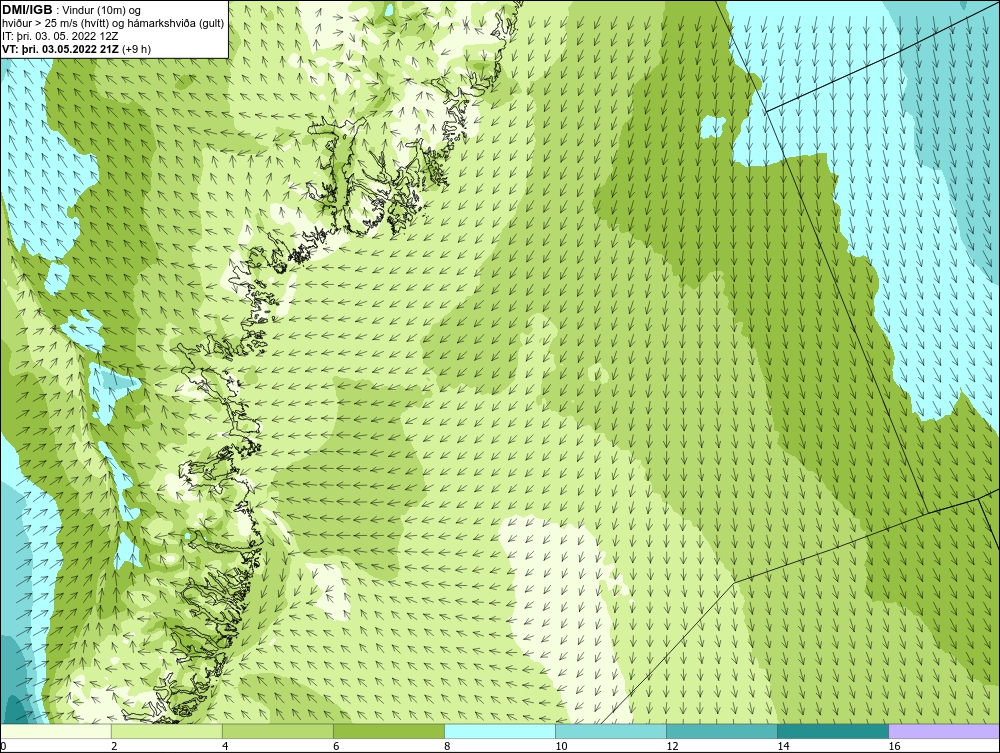Click the legend value label '6'
Image resolution: width=1000 pixels, height=753 pixels.
[336, 746]
